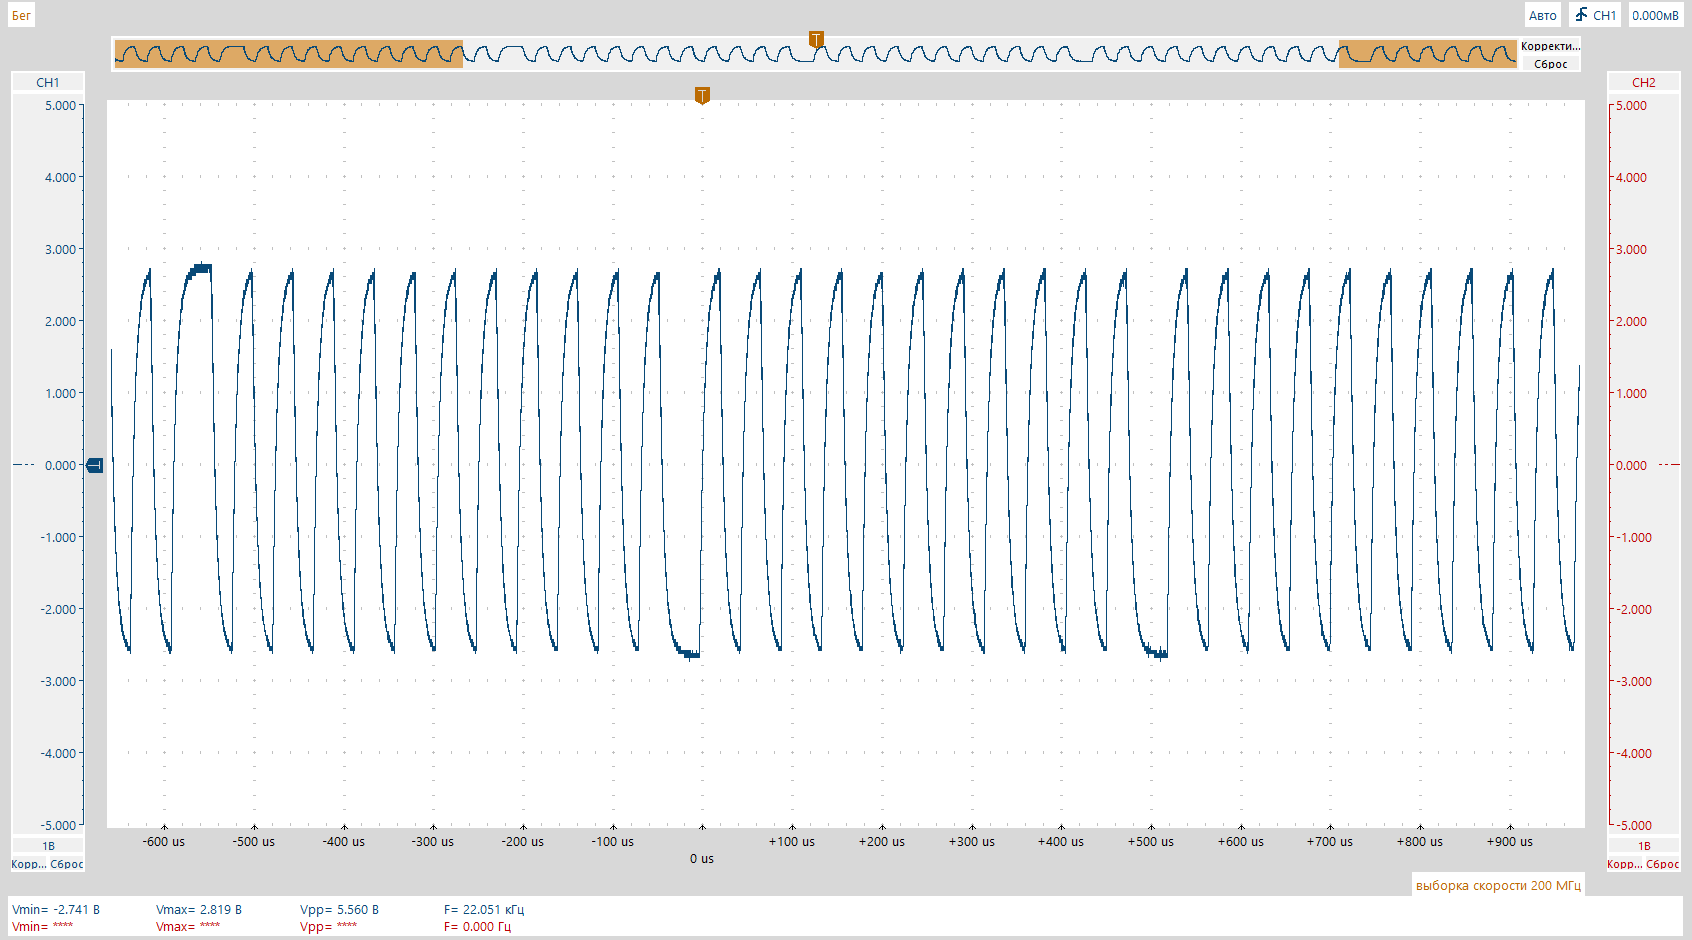
Task: Click the F= 22.051 кГц frequency readout
Action: pyautogui.click(x=484, y=909)
